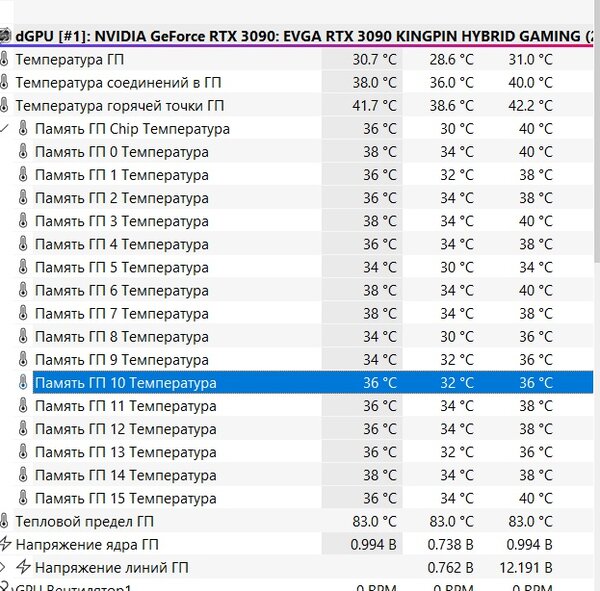Expand the Напряжение линий ГП group
This screenshot has height=591, width=600.
3,567
